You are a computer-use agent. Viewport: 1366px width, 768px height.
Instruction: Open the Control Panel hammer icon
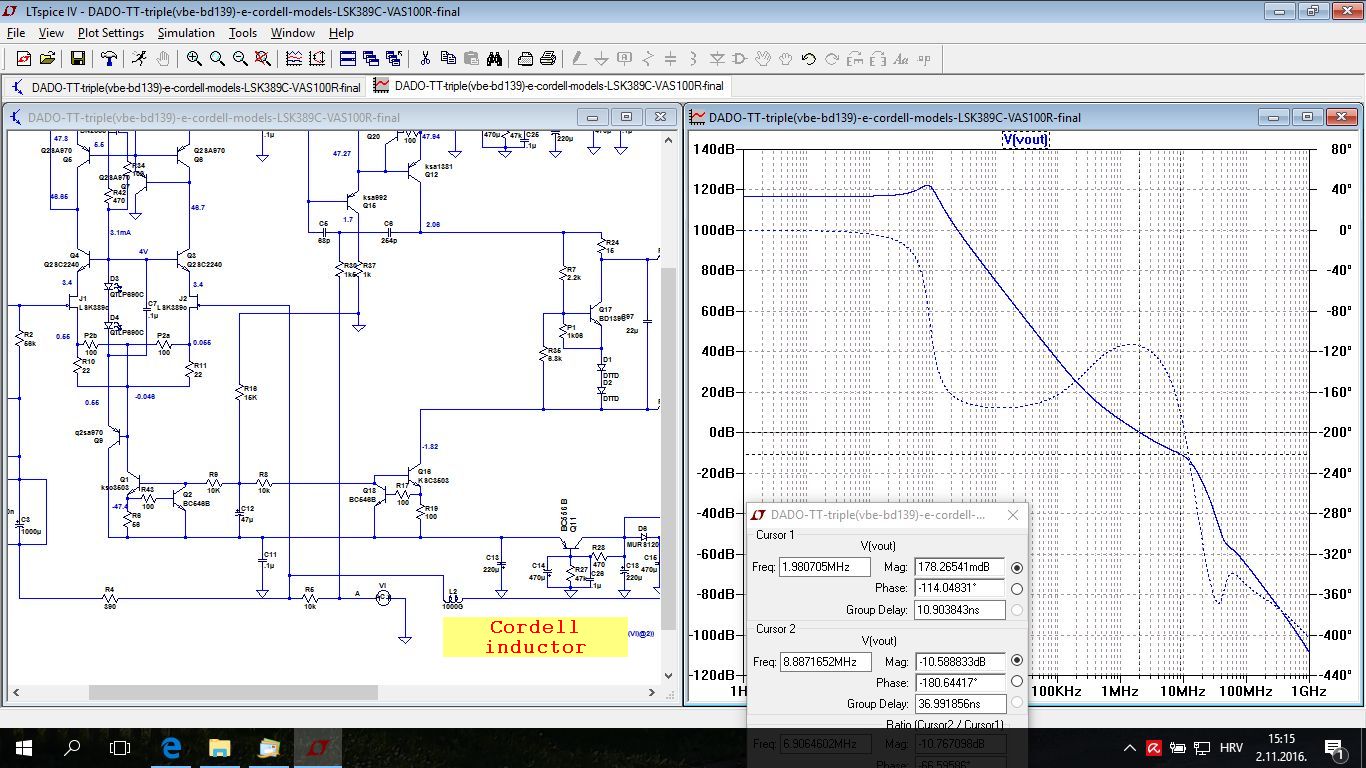[x=108, y=59]
